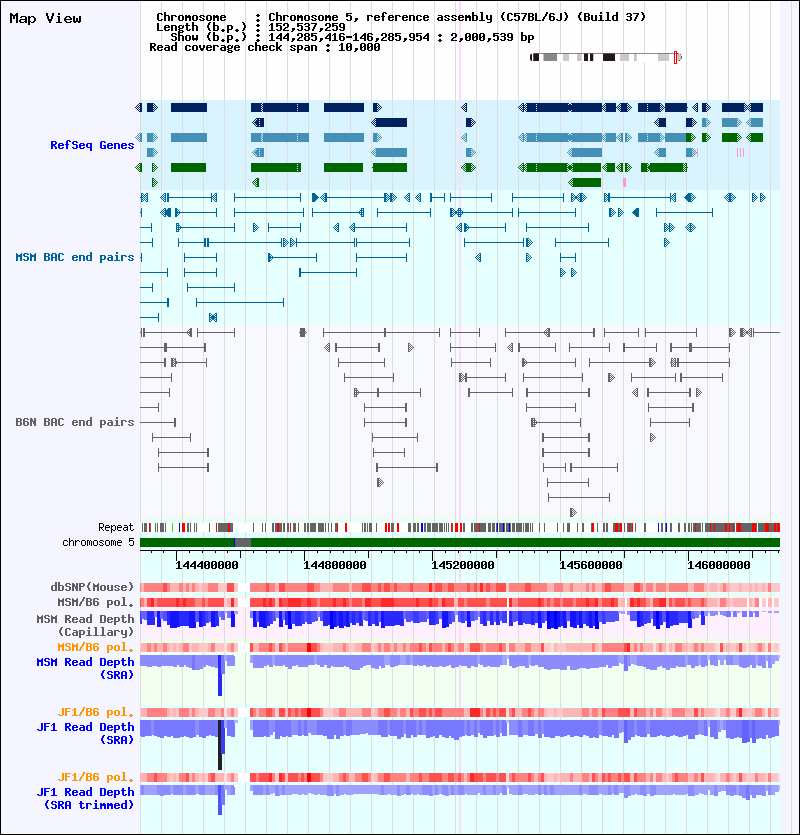Open the MSM BAC end pairs label
800x835 pixels.
(75, 257)
